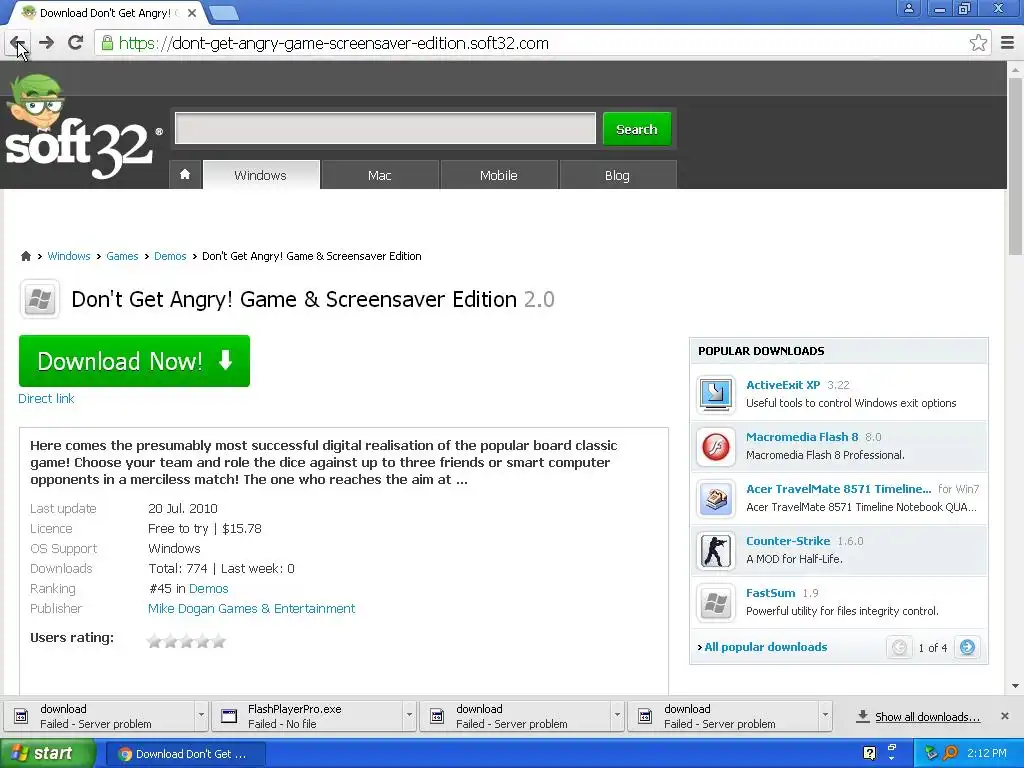Go to the soft32 home tab icon
Image resolution: width=1024 pixels, height=768 pixels.
coord(185,174)
